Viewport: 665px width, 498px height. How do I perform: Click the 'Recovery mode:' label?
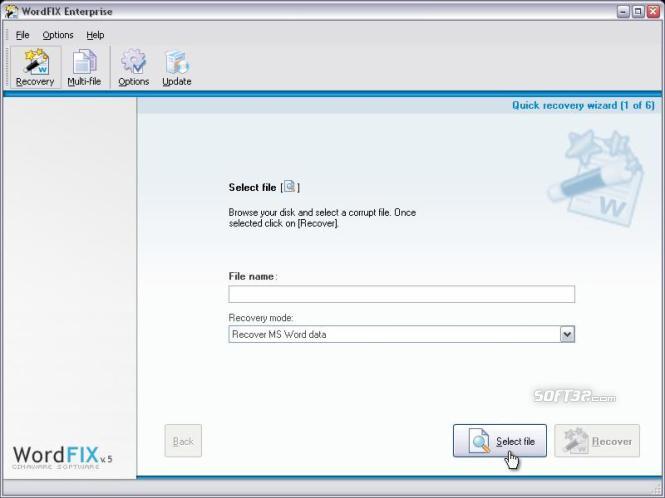(x=261, y=318)
